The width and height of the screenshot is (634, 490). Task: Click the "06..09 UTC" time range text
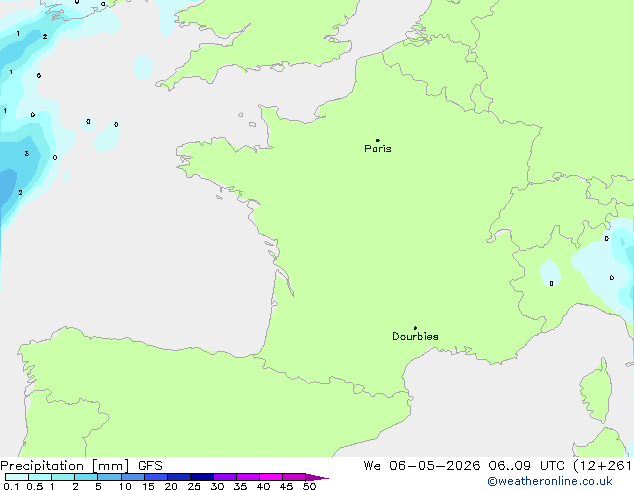526,466
